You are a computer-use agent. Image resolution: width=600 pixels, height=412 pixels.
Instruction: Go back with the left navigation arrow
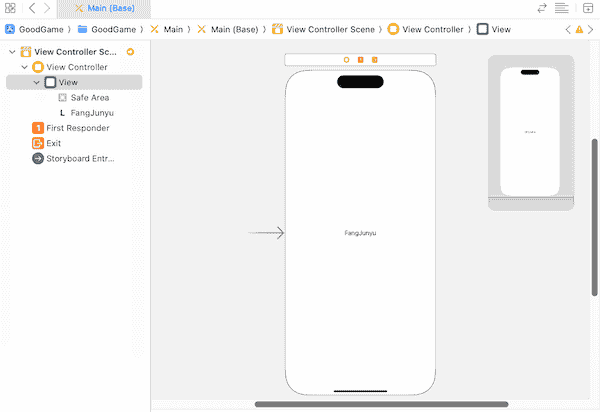click(32, 8)
